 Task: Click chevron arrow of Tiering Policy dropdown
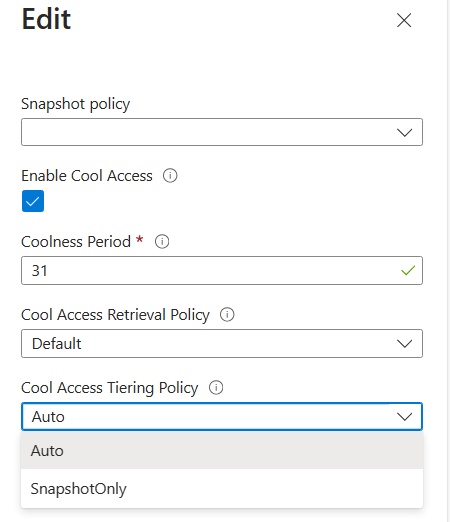[405, 416]
